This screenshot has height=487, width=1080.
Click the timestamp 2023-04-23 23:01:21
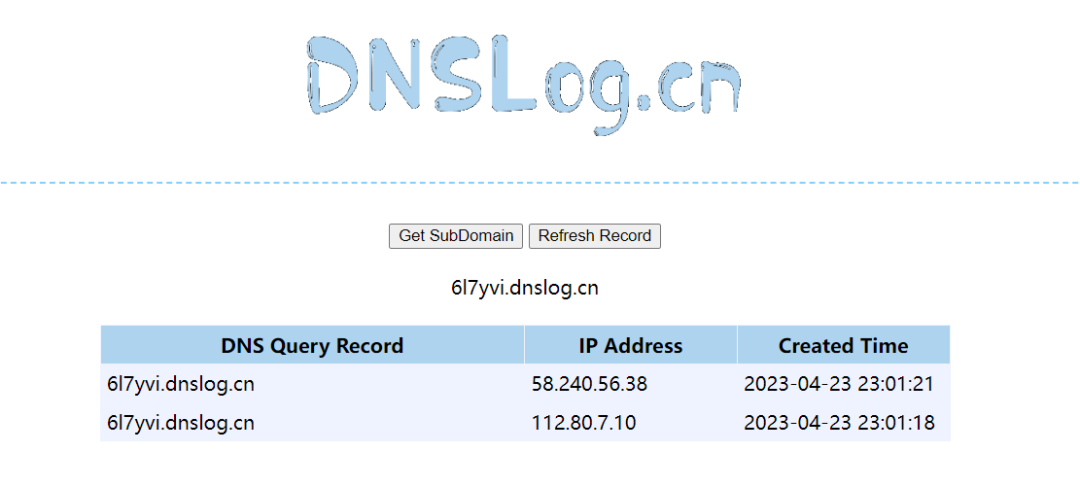coord(839,384)
